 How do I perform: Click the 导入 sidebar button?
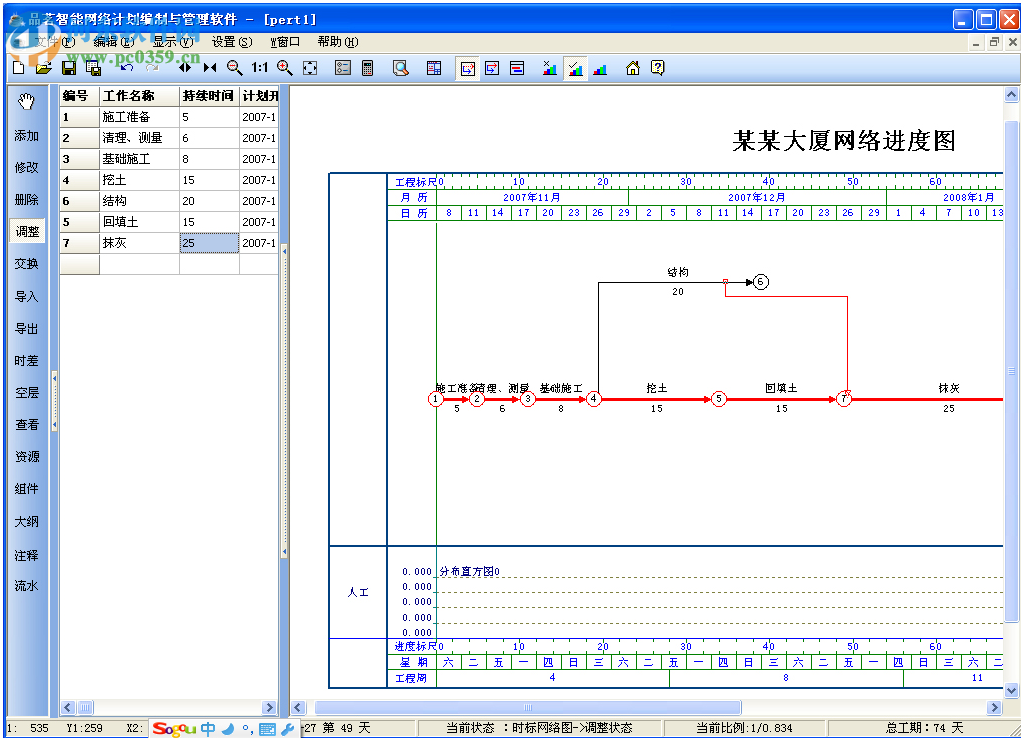tap(27, 296)
